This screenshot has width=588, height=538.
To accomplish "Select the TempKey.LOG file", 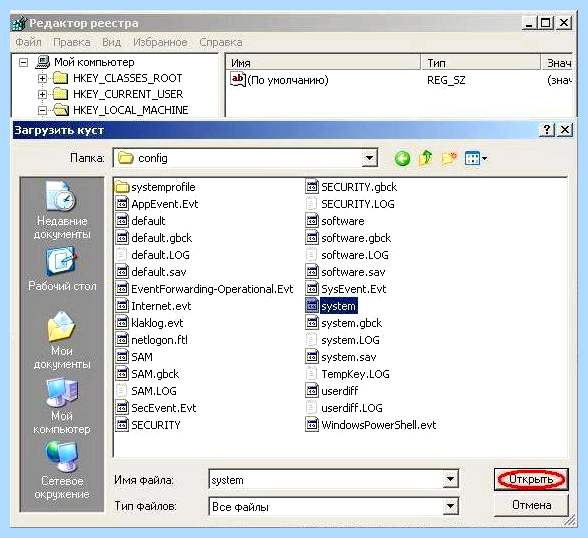I will point(348,374).
